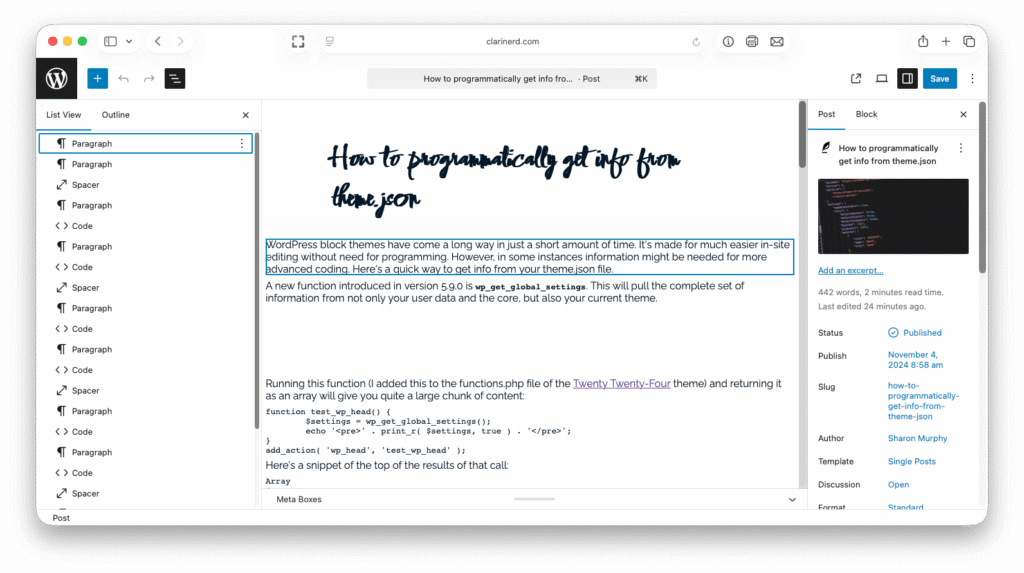
Task: Click the undo arrow in toolbar
Action: (124, 79)
